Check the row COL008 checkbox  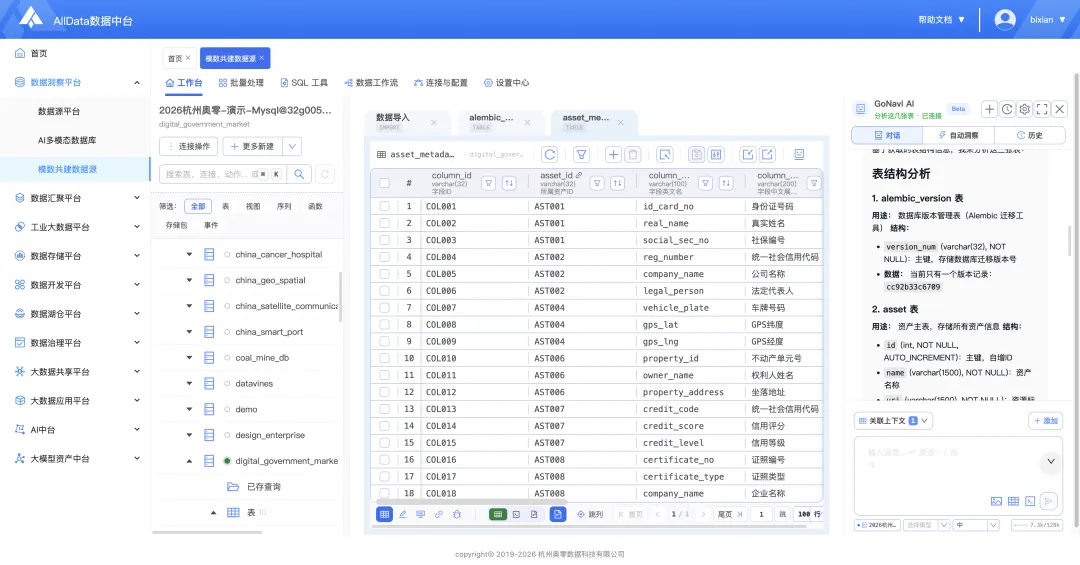point(384,325)
